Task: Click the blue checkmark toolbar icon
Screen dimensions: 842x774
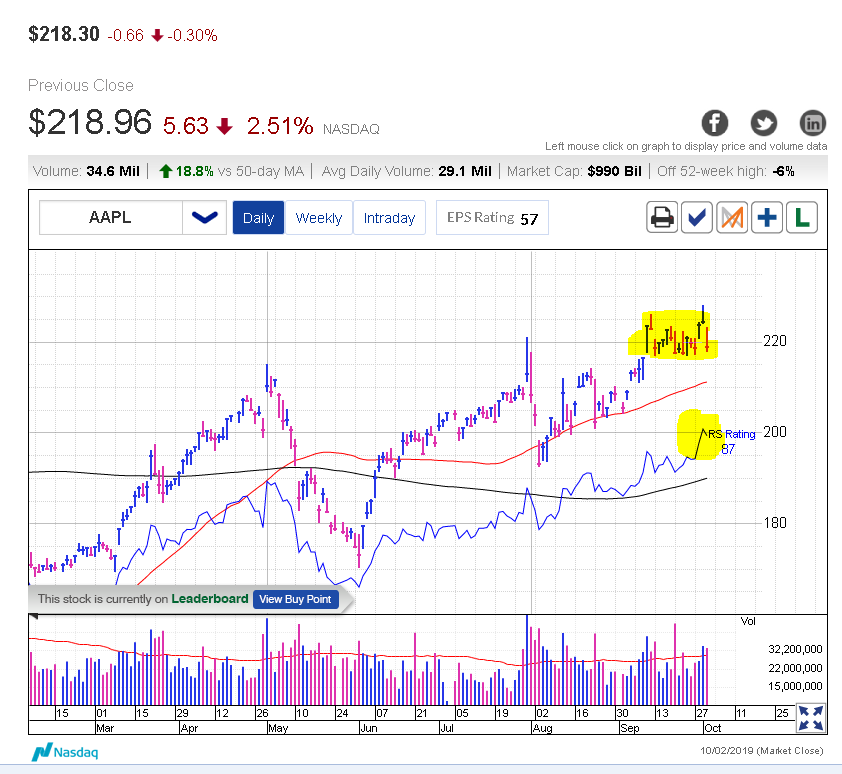Action: coord(697,217)
